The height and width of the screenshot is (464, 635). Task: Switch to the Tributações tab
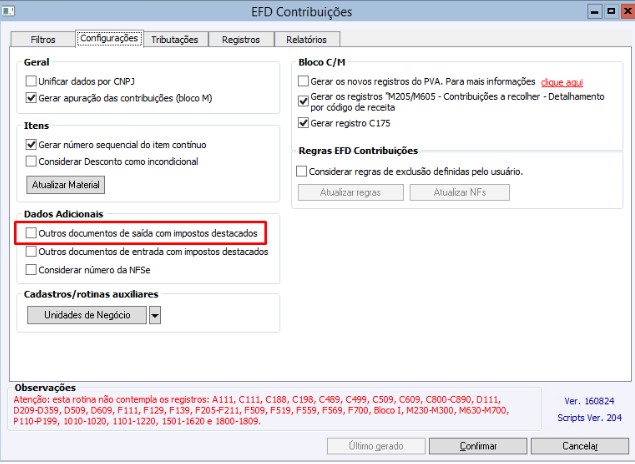(175, 39)
